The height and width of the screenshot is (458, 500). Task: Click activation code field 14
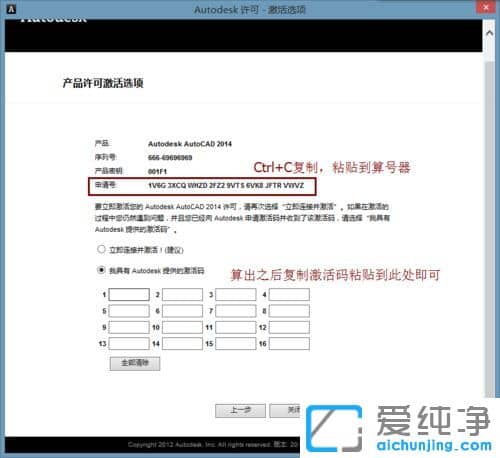point(182,344)
